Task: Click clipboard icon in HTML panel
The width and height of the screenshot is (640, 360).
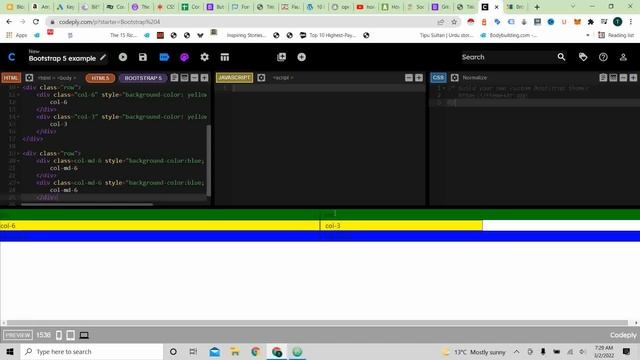Action: pyautogui.click(x=174, y=78)
